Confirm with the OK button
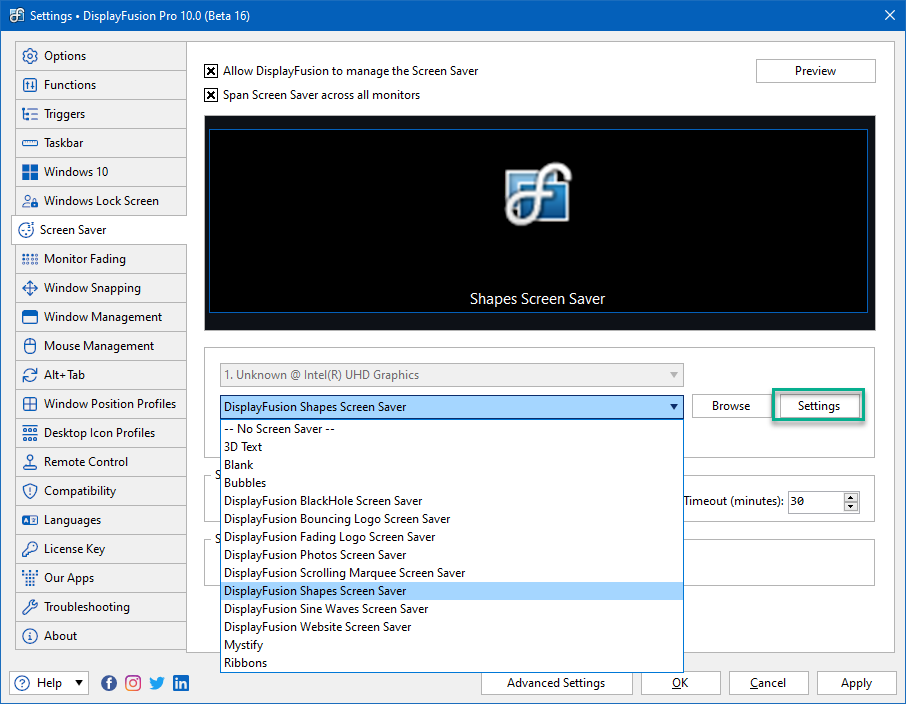 pos(680,683)
